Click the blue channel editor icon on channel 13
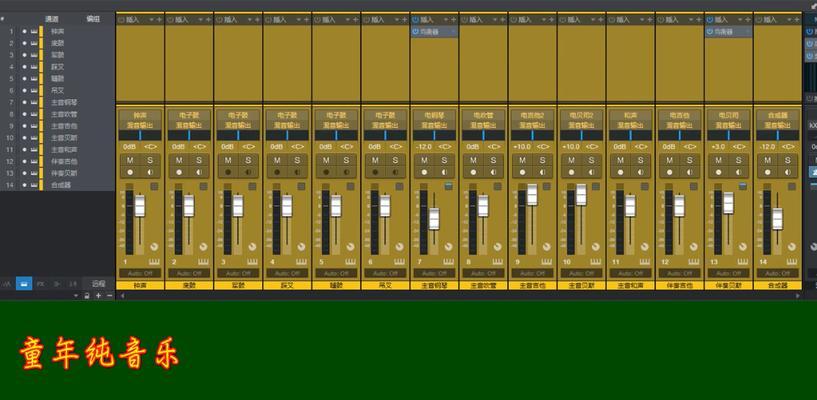 pyautogui.click(x=743, y=186)
